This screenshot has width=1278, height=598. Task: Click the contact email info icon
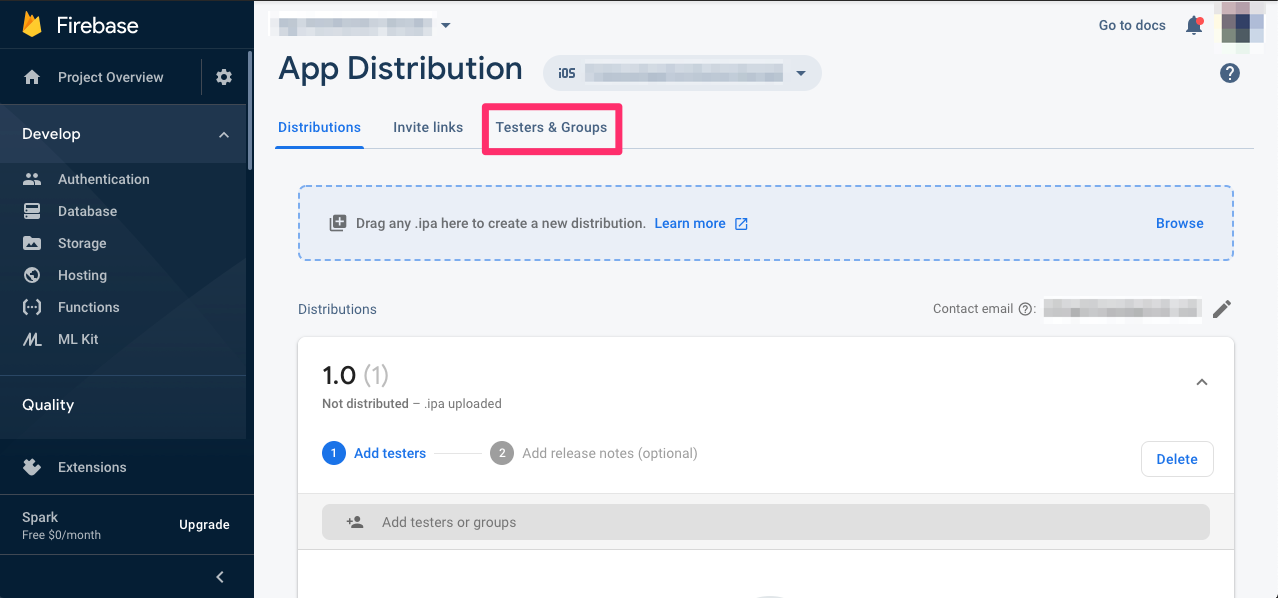[1025, 309]
